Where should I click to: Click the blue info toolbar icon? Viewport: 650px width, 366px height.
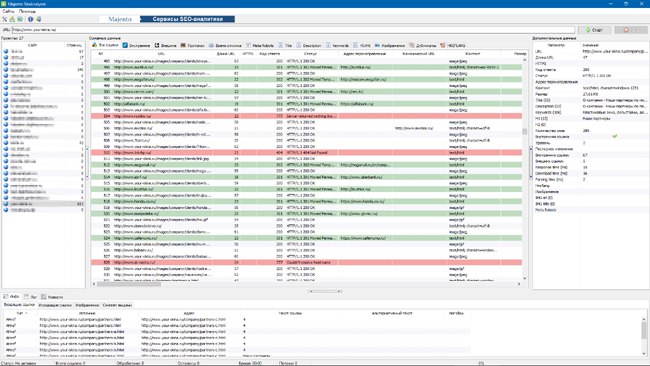(30, 19)
